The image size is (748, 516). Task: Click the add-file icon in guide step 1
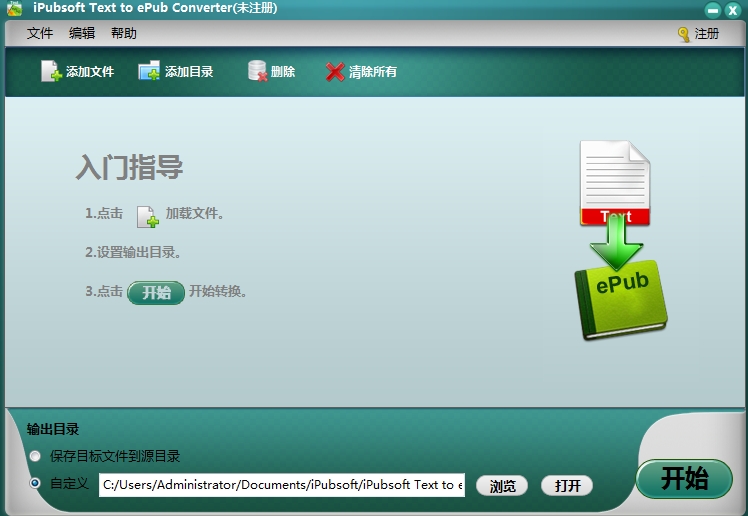[147, 217]
